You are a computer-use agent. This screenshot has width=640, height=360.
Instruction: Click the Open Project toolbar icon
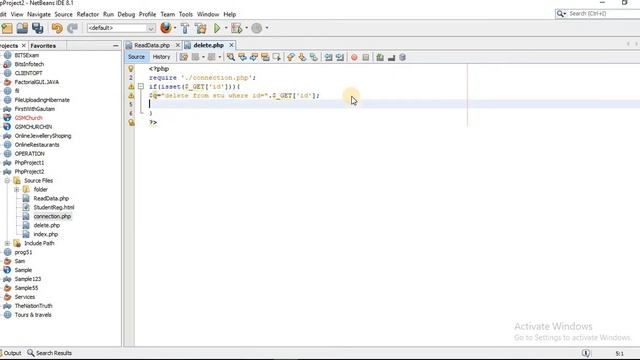pyautogui.click(x=22, y=28)
